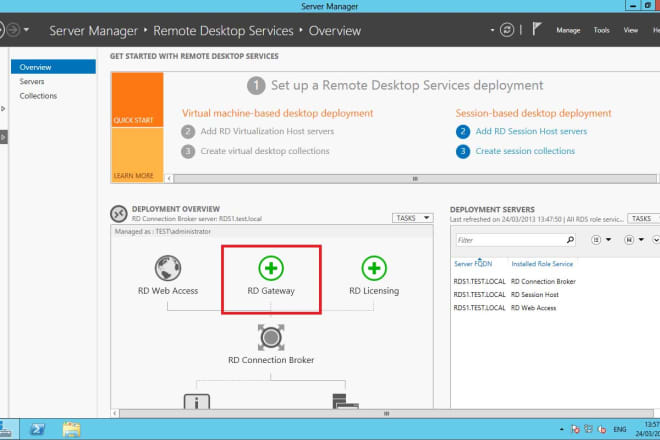Click the speaker icon in system tray

coord(602,429)
